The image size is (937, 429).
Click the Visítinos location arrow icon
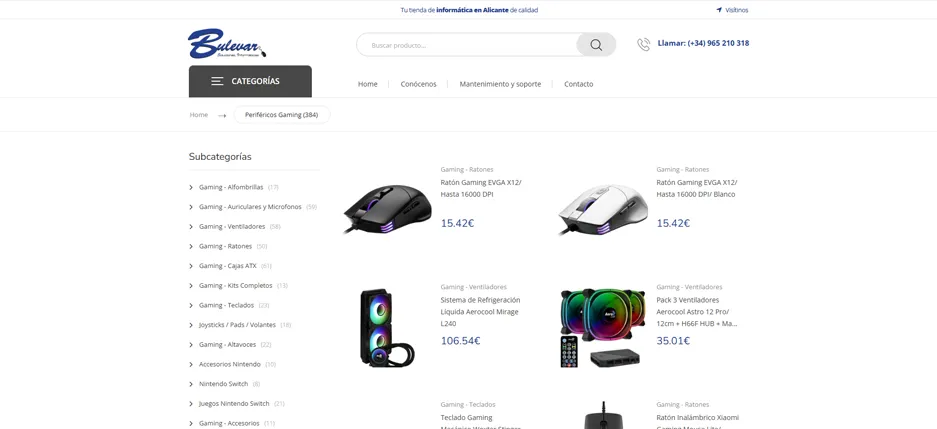(x=719, y=10)
